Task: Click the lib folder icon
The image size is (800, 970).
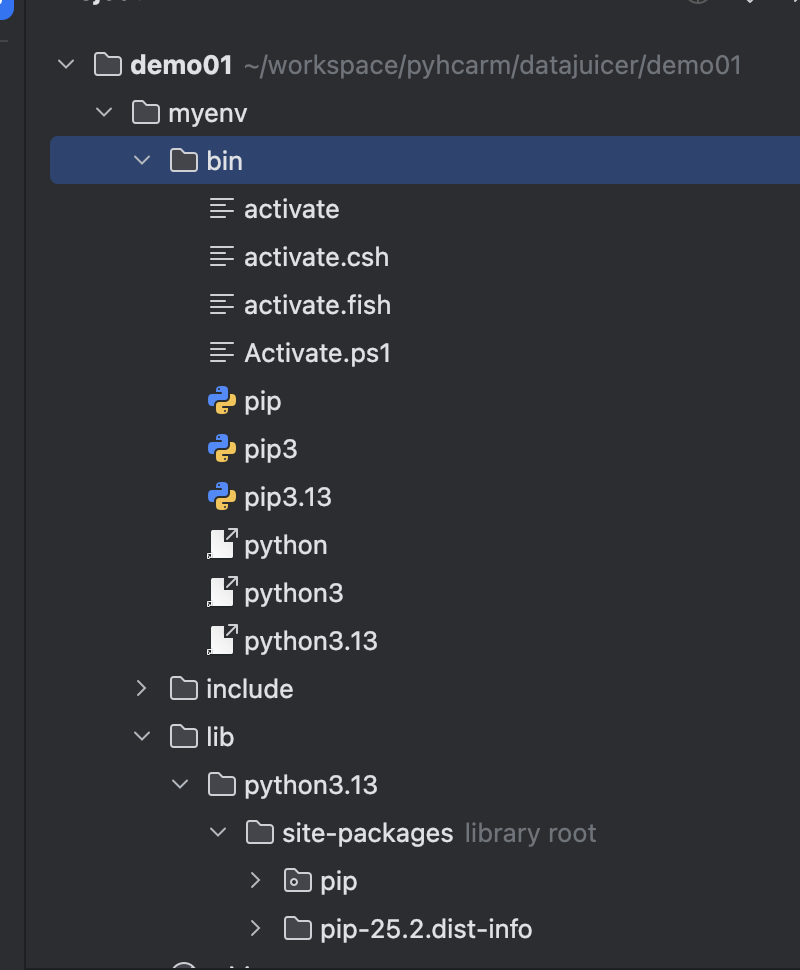Action: [184, 736]
